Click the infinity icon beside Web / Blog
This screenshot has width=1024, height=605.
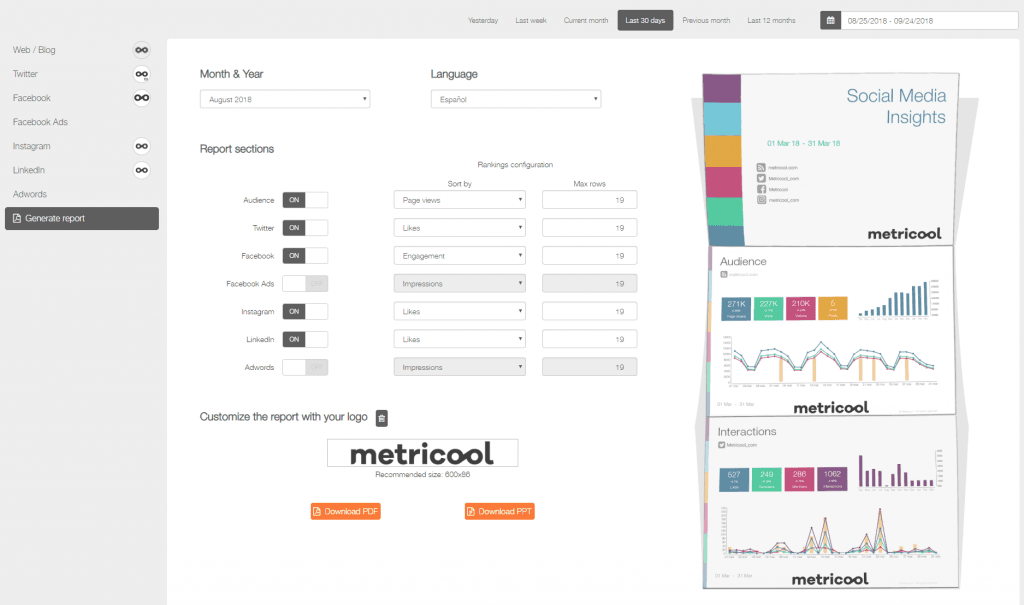[x=142, y=50]
